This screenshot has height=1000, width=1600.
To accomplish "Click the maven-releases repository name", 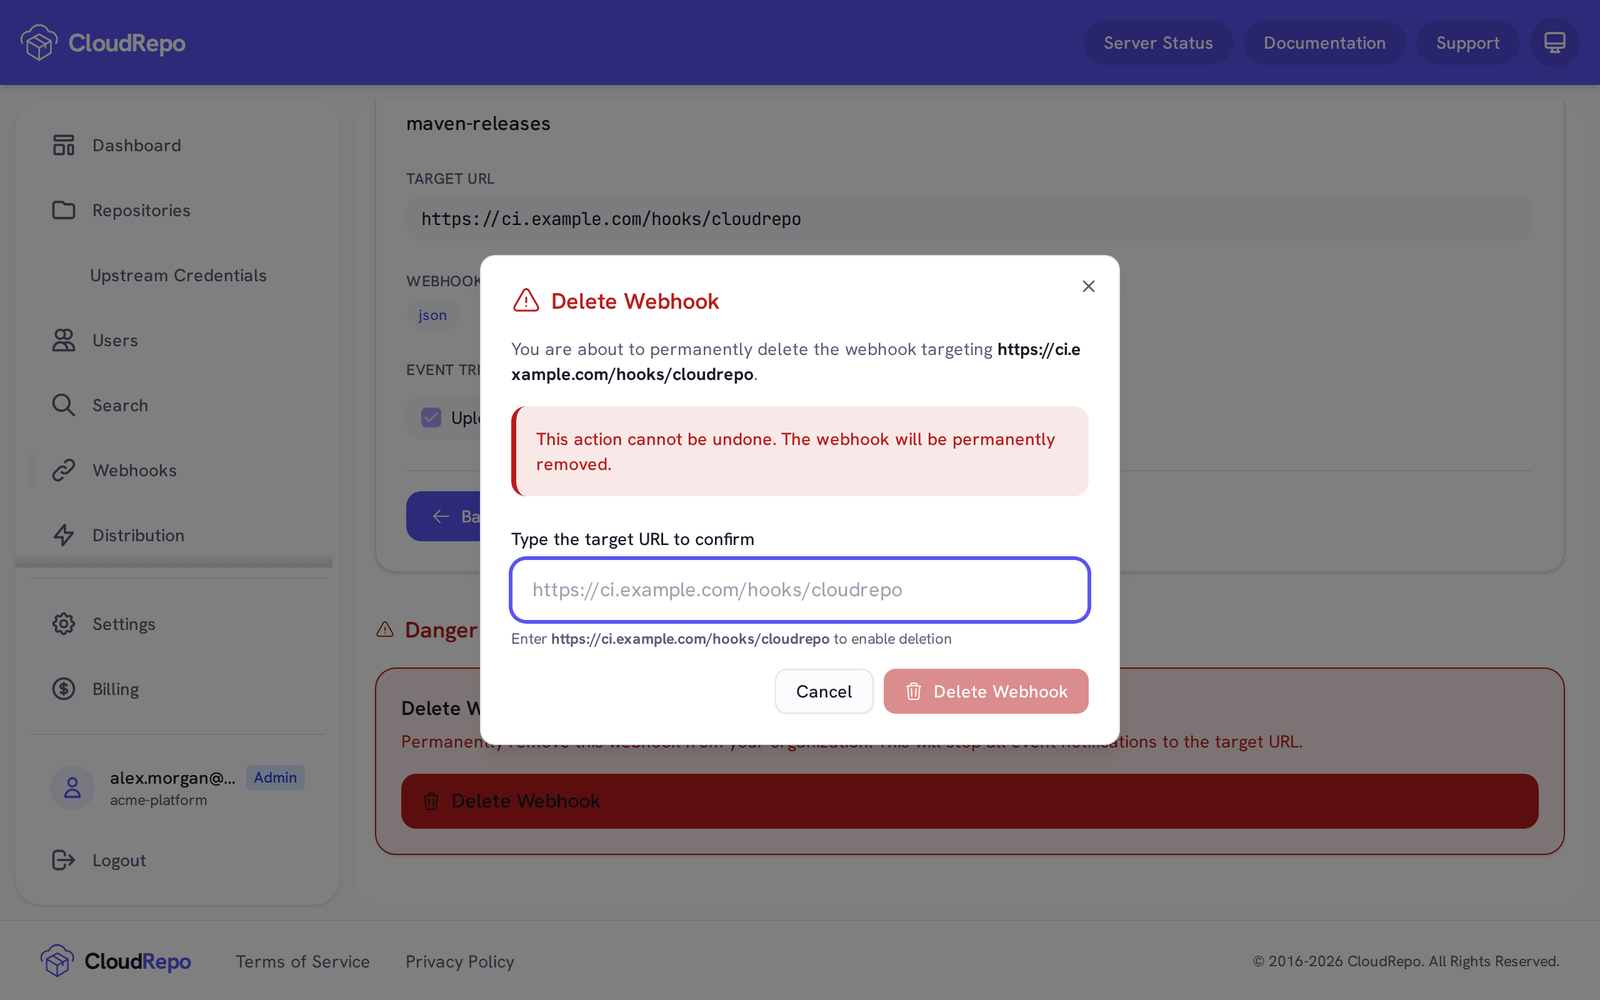I will 478,124.
